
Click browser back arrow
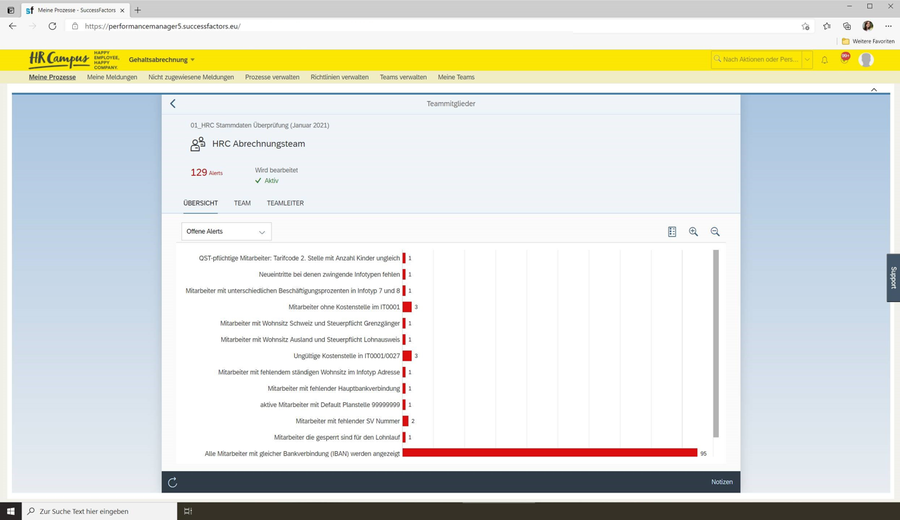pos(13,26)
